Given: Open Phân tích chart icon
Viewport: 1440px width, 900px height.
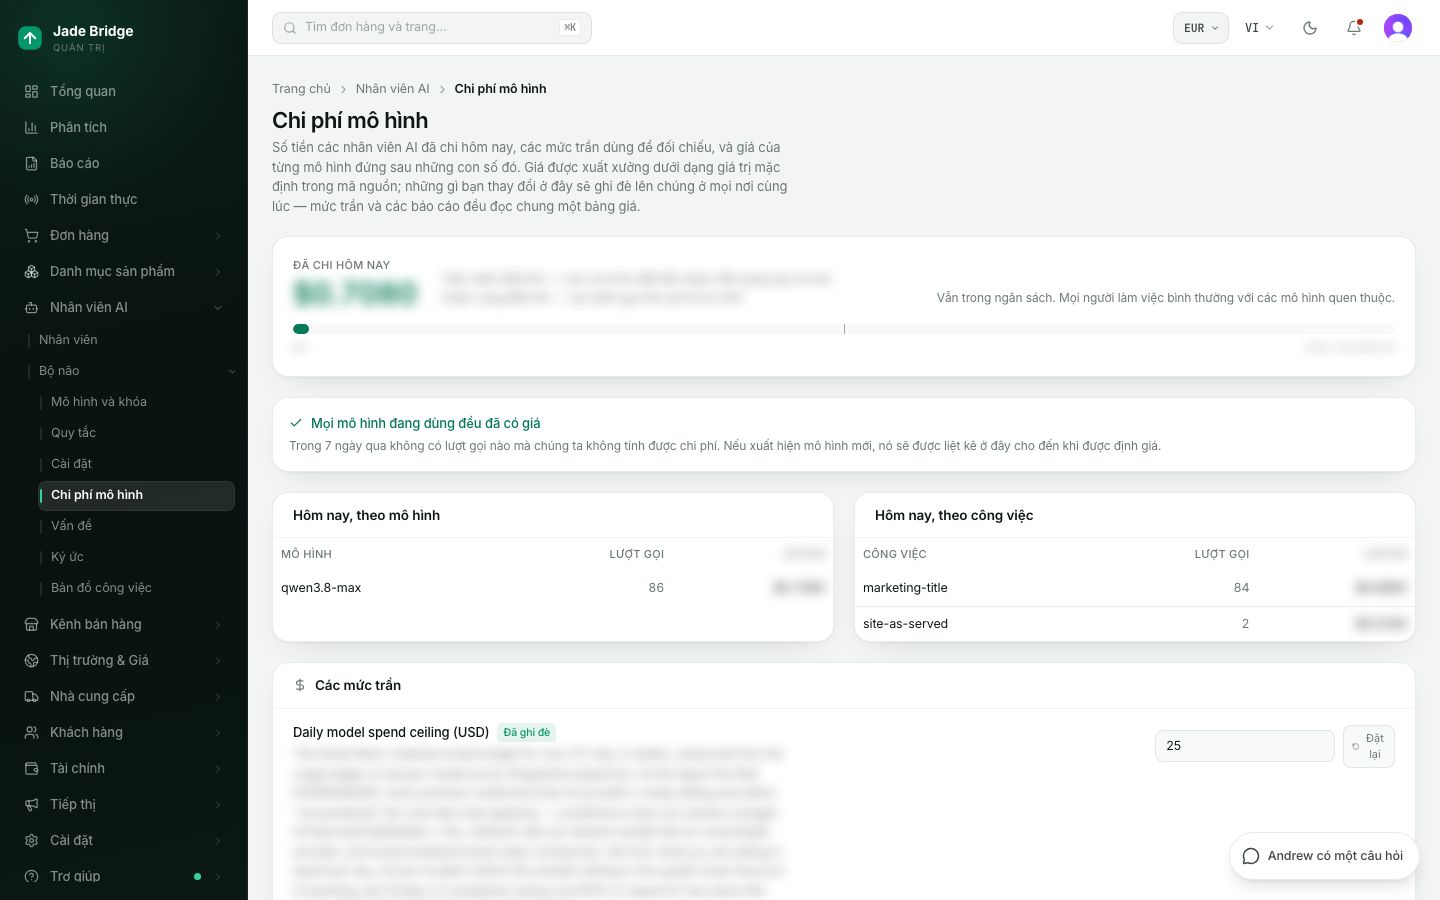Looking at the screenshot, I should click(31, 127).
